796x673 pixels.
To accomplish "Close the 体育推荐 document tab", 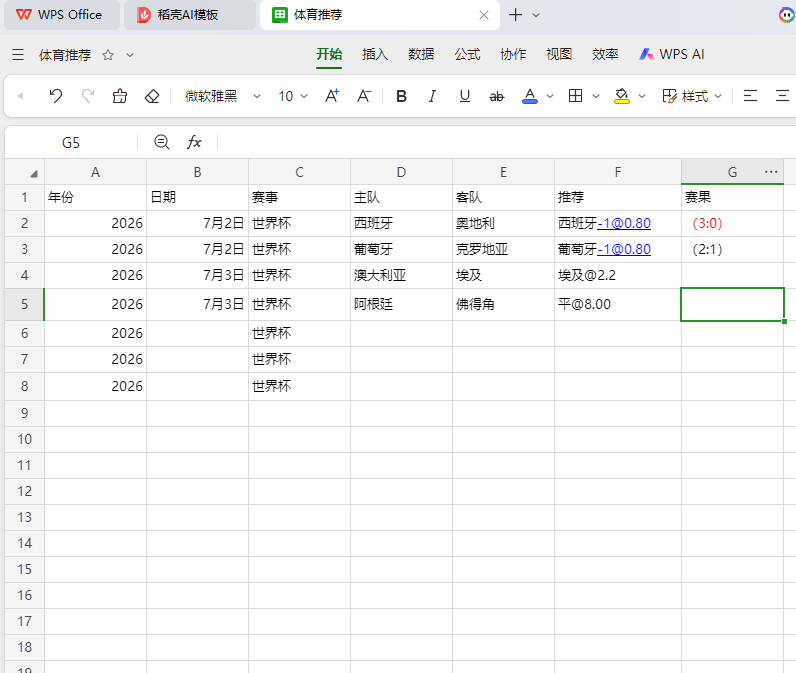I will pyautogui.click(x=484, y=15).
